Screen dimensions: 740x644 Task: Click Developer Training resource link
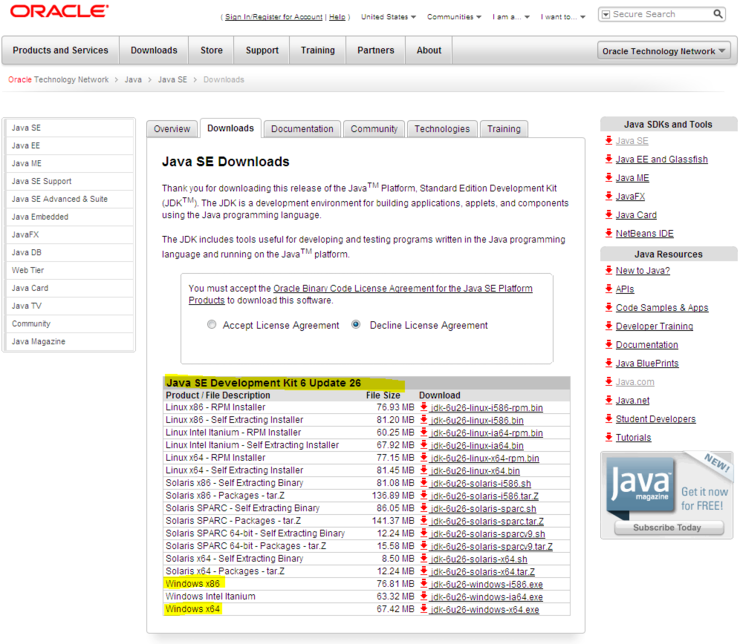pos(654,326)
